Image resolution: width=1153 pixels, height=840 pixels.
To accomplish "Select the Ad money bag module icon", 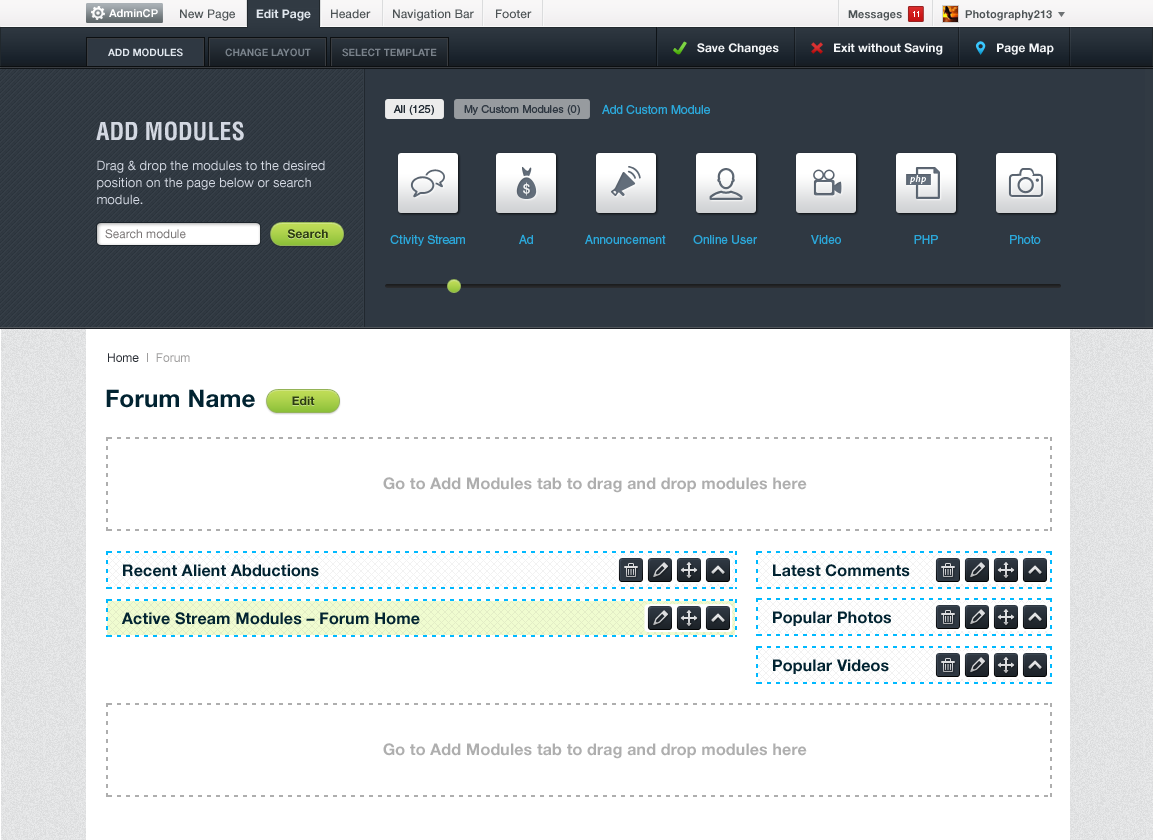I will [526, 183].
